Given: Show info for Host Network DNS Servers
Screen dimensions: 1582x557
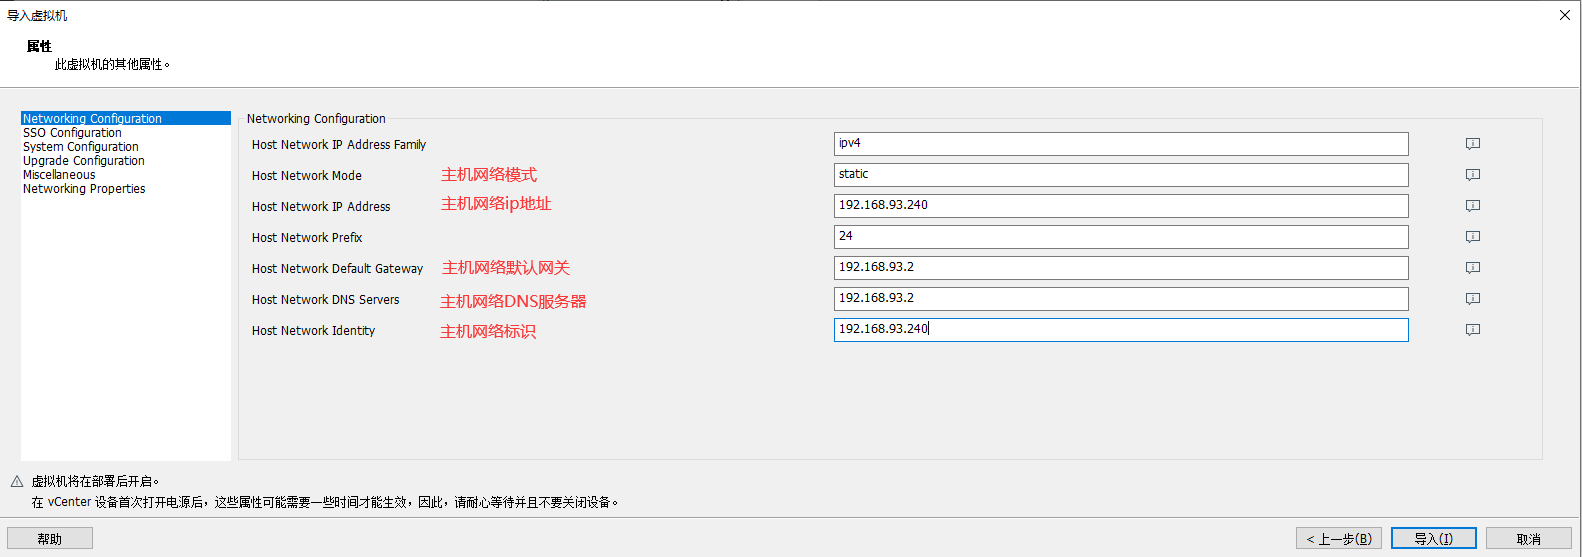Looking at the screenshot, I should pyautogui.click(x=1473, y=299).
